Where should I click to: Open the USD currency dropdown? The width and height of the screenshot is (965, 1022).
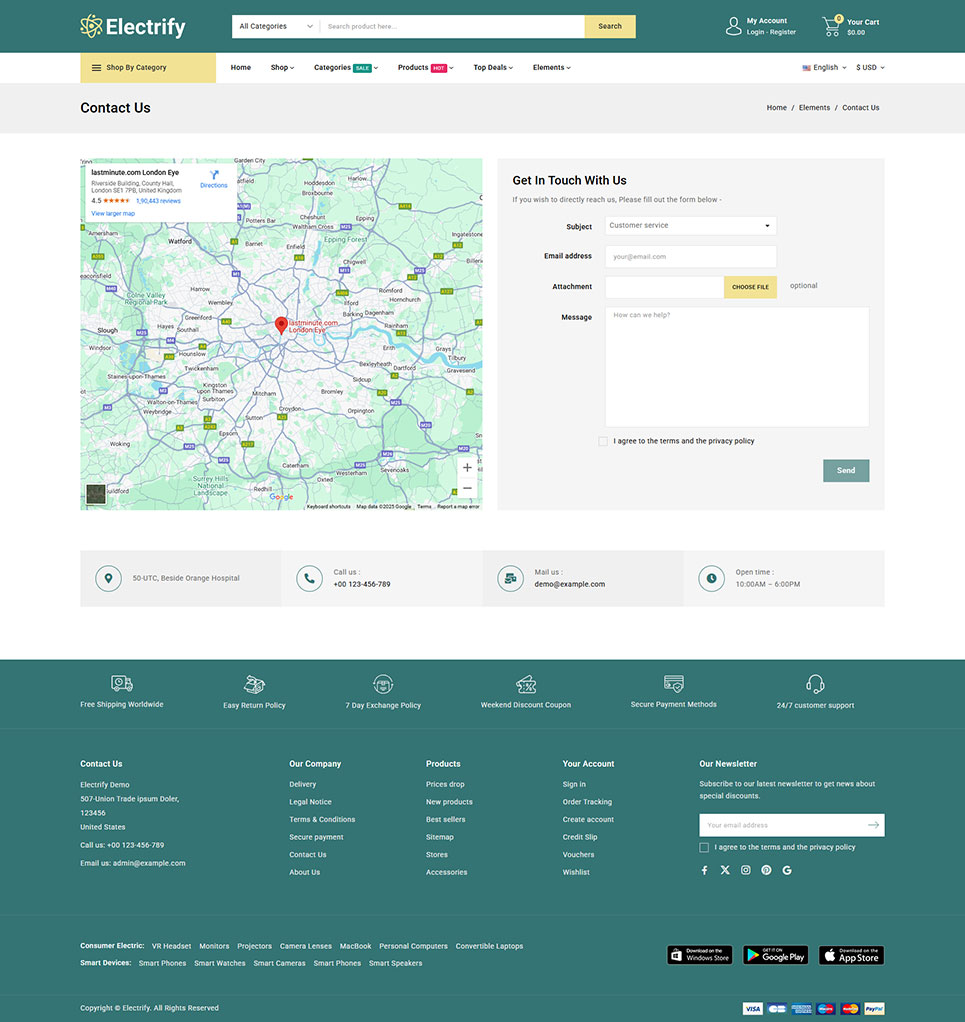click(x=871, y=68)
